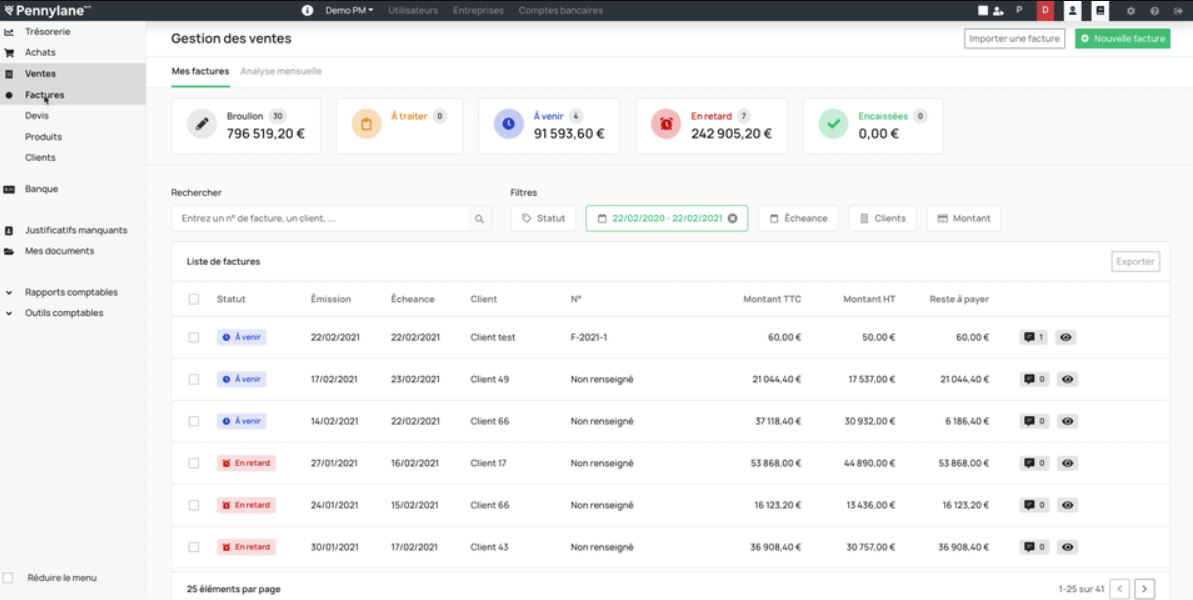Click the invoice search input field
Image resolution: width=1193 pixels, height=600 pixels.
tap(320, 219)
